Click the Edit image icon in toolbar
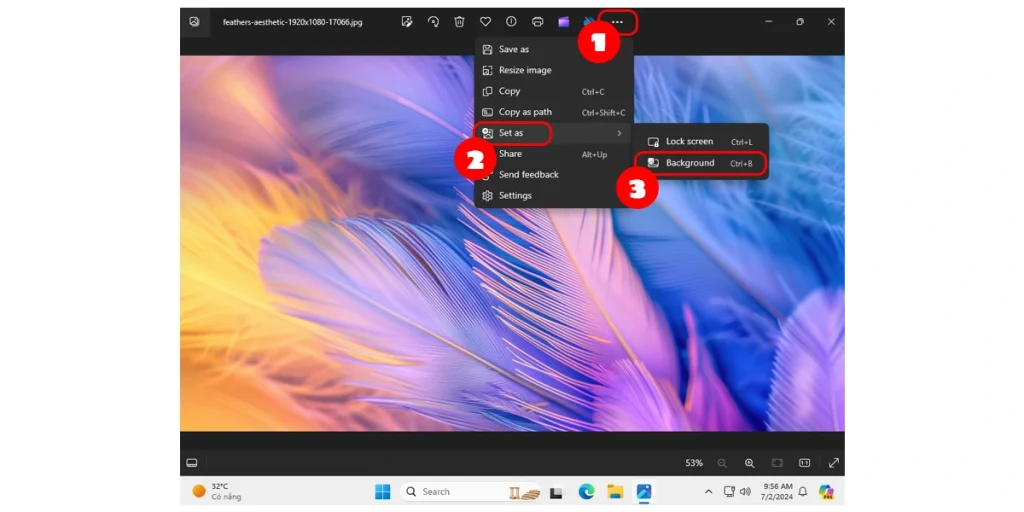Viewport: 1024px width, 512px height. tap(407, 21)
